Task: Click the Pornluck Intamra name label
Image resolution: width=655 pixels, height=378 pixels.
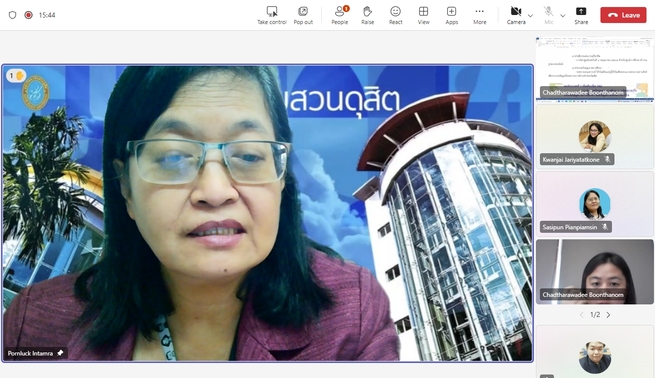Action: 30,353
